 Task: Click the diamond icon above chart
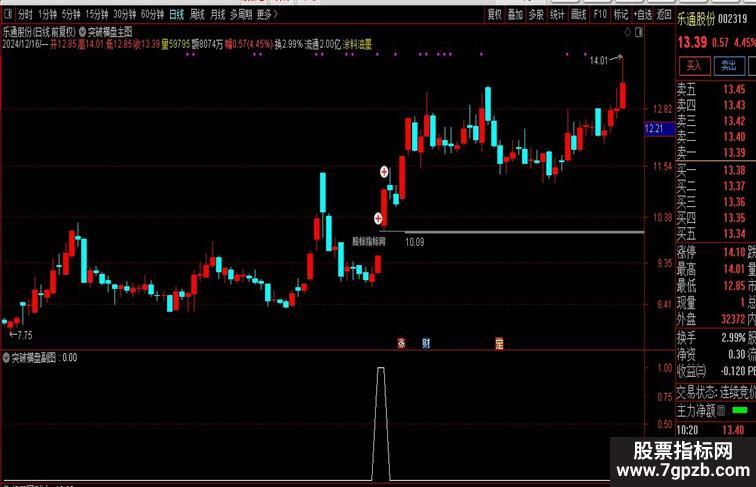pyautogui.click(x=627, y=32)
